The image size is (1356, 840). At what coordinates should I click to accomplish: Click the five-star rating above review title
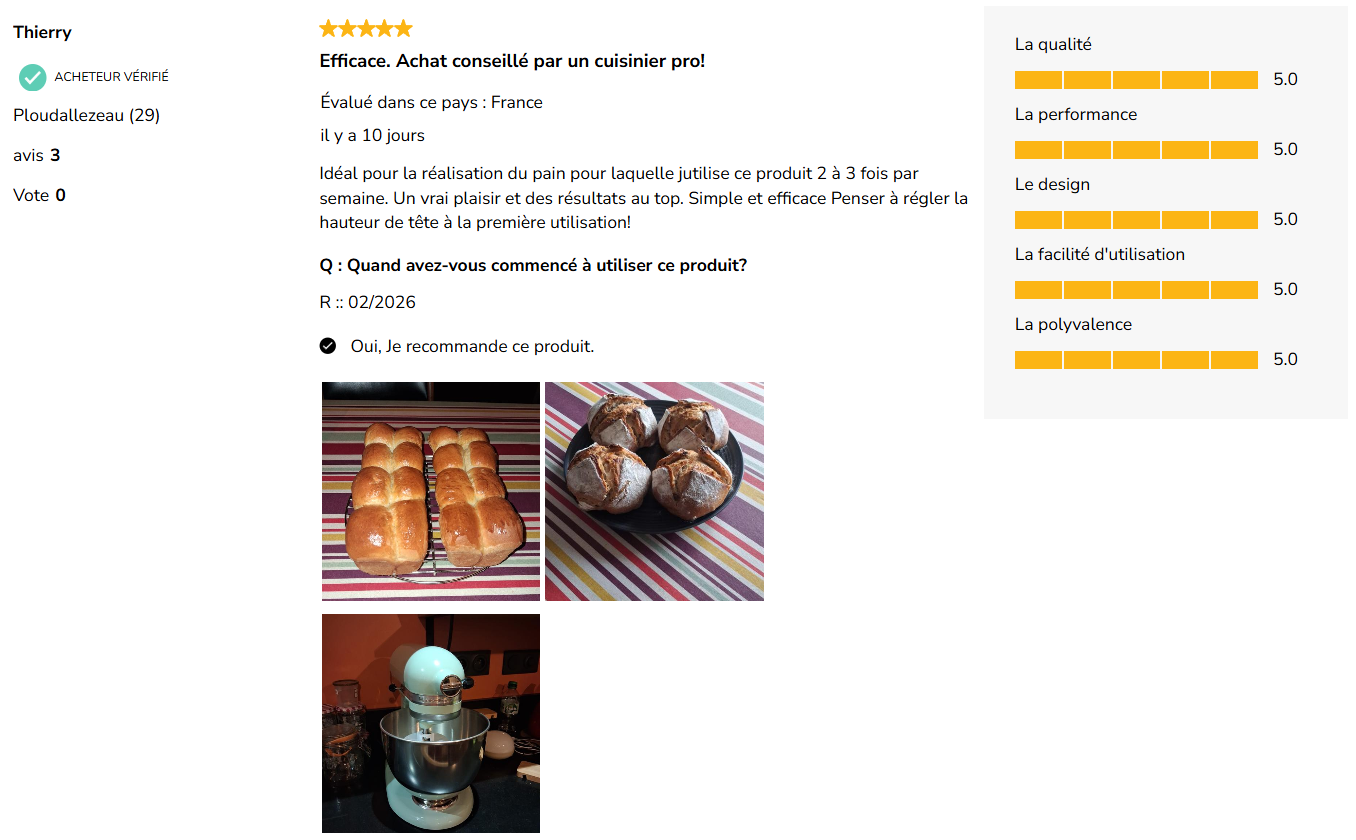point(365,29)
